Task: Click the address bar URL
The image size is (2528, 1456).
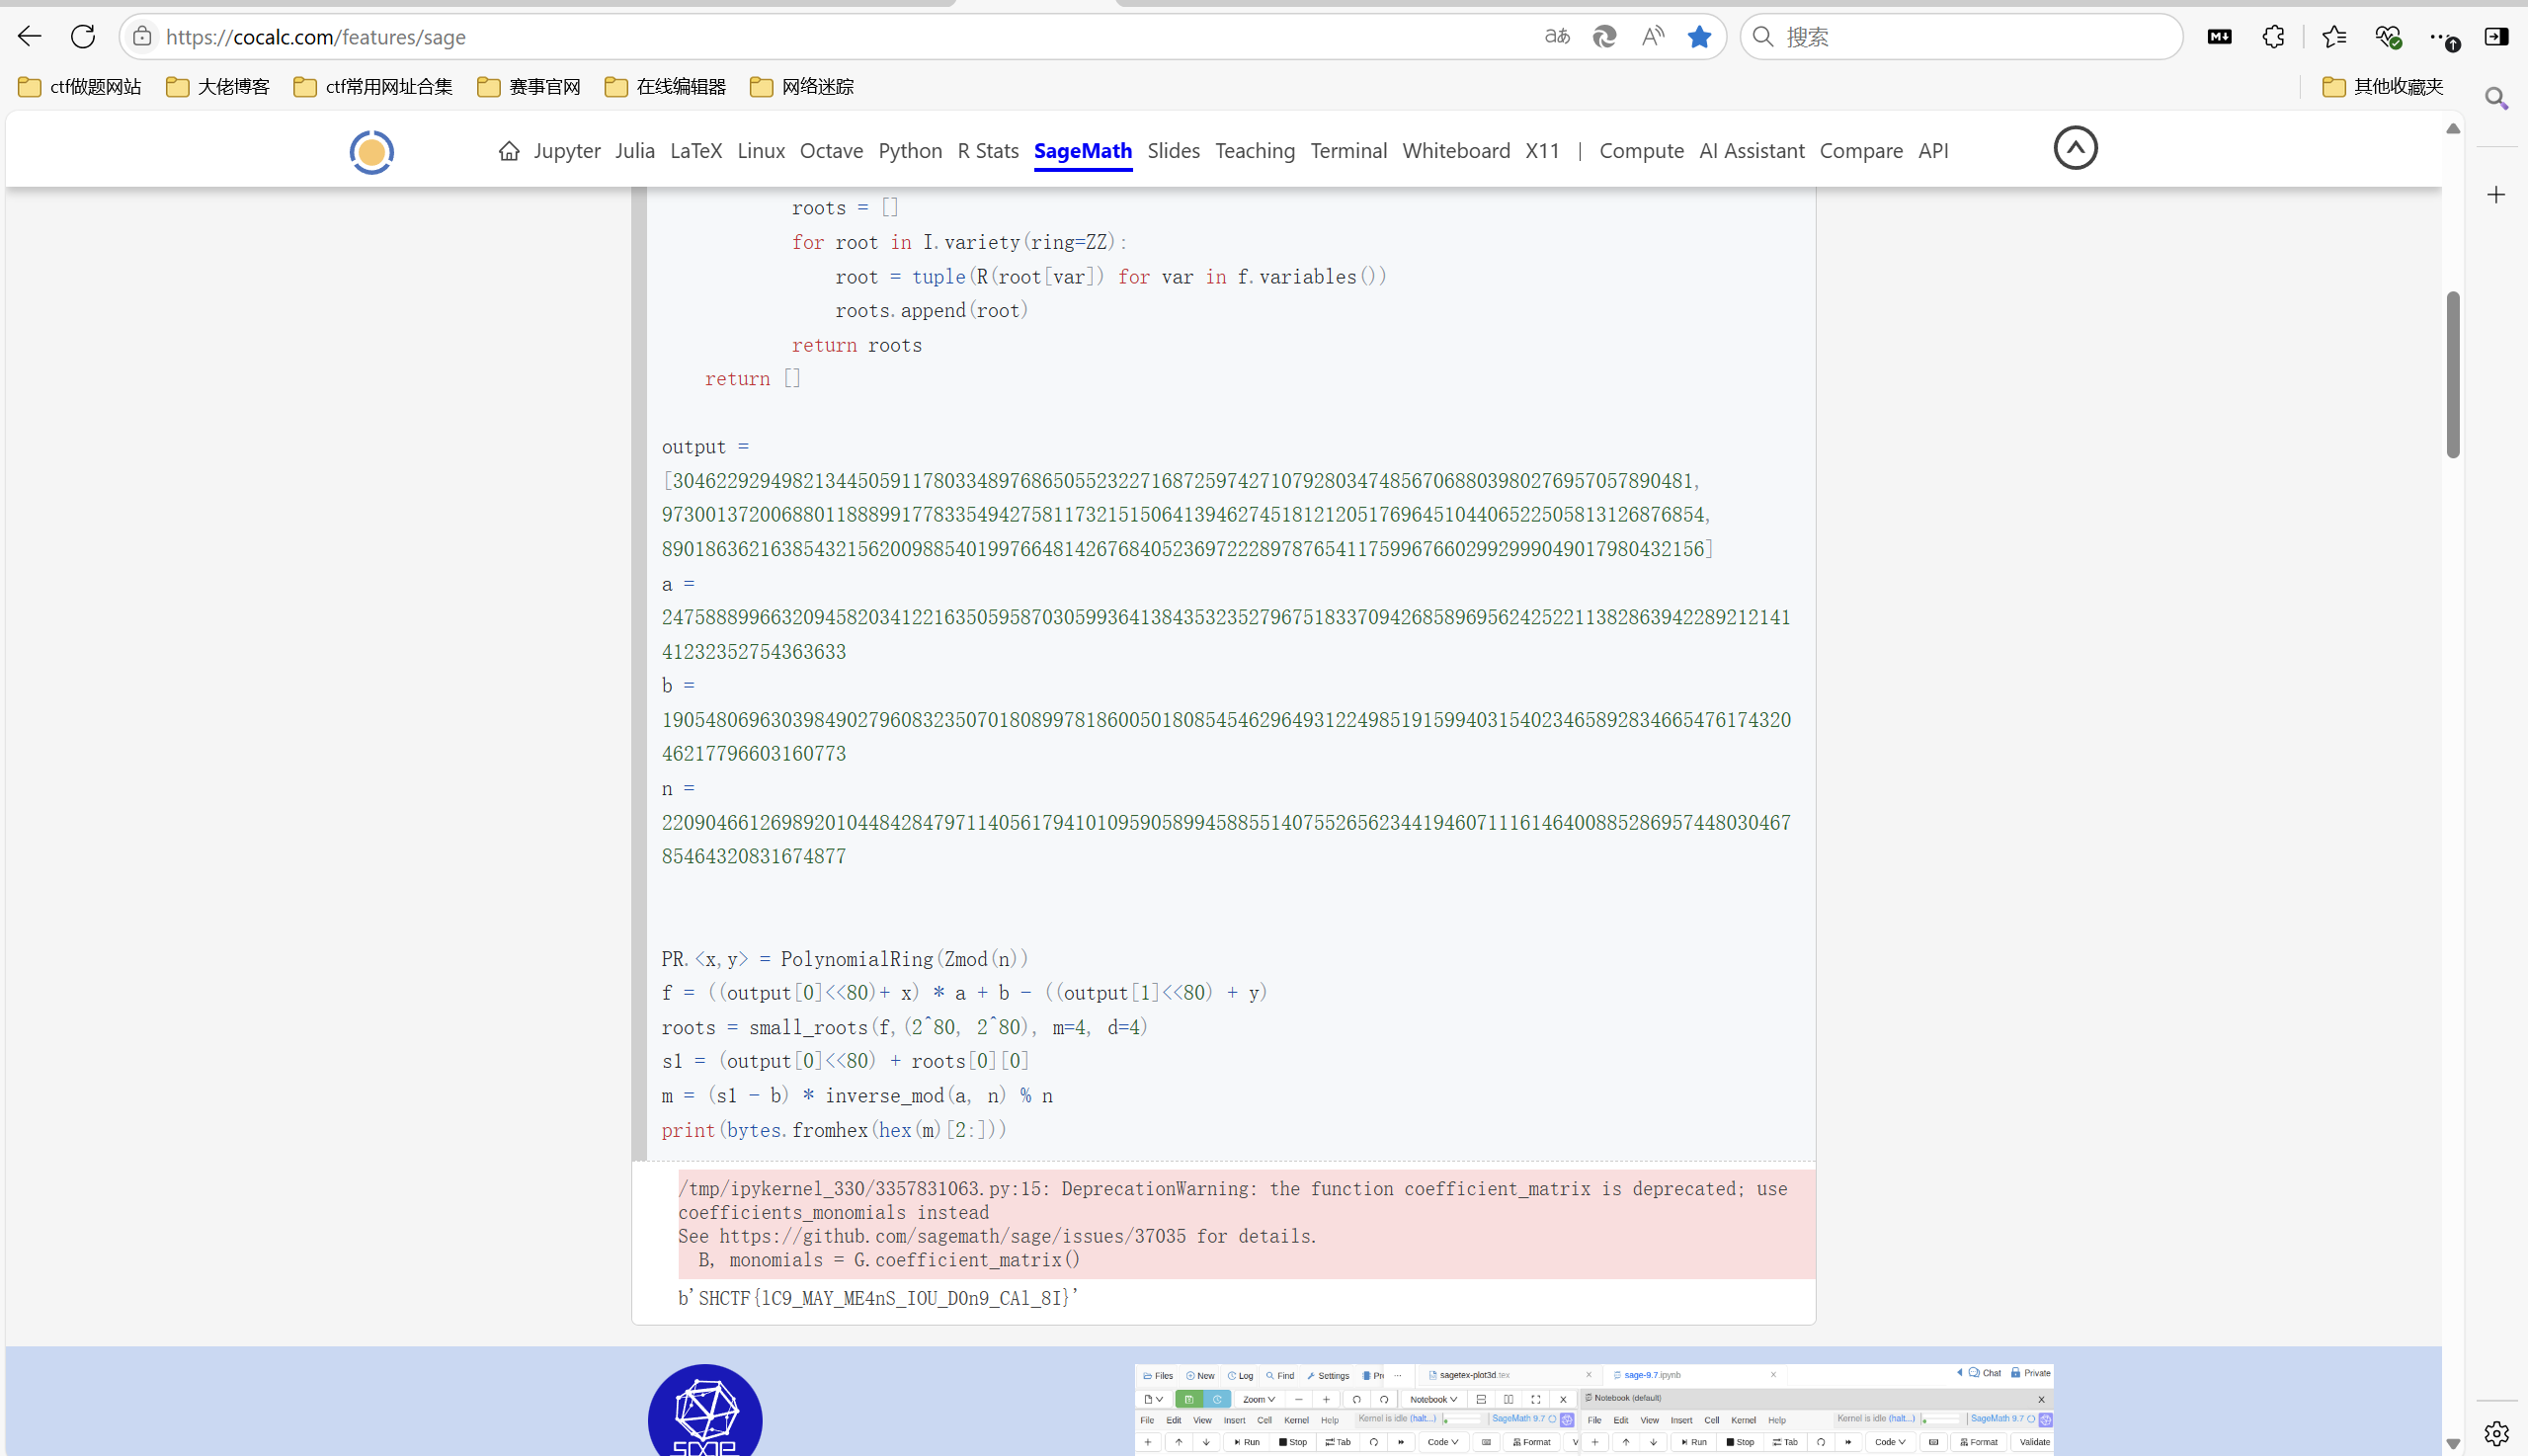Action: pyautogui.click(x=316, y=37)
